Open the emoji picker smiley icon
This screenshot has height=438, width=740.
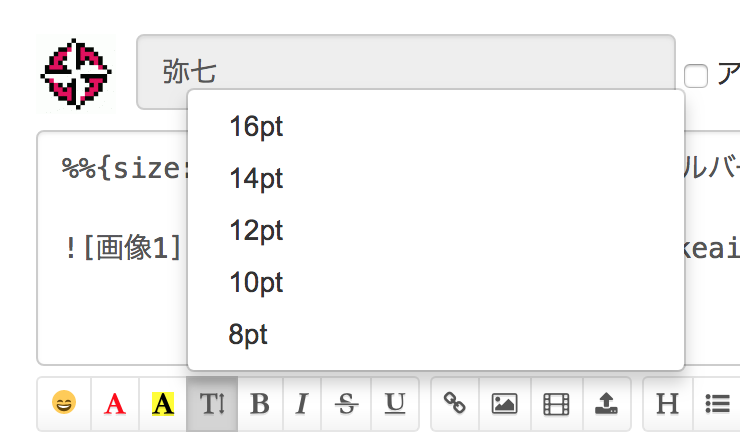tap(64, 404)
